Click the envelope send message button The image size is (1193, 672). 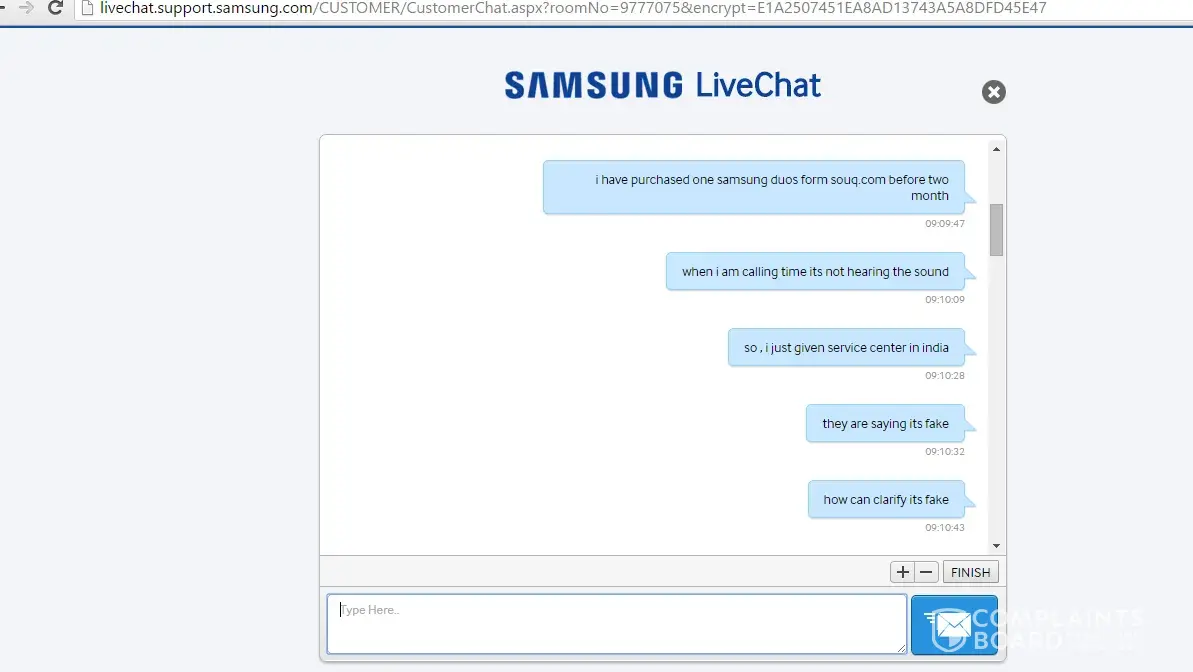tap(953, 625)
